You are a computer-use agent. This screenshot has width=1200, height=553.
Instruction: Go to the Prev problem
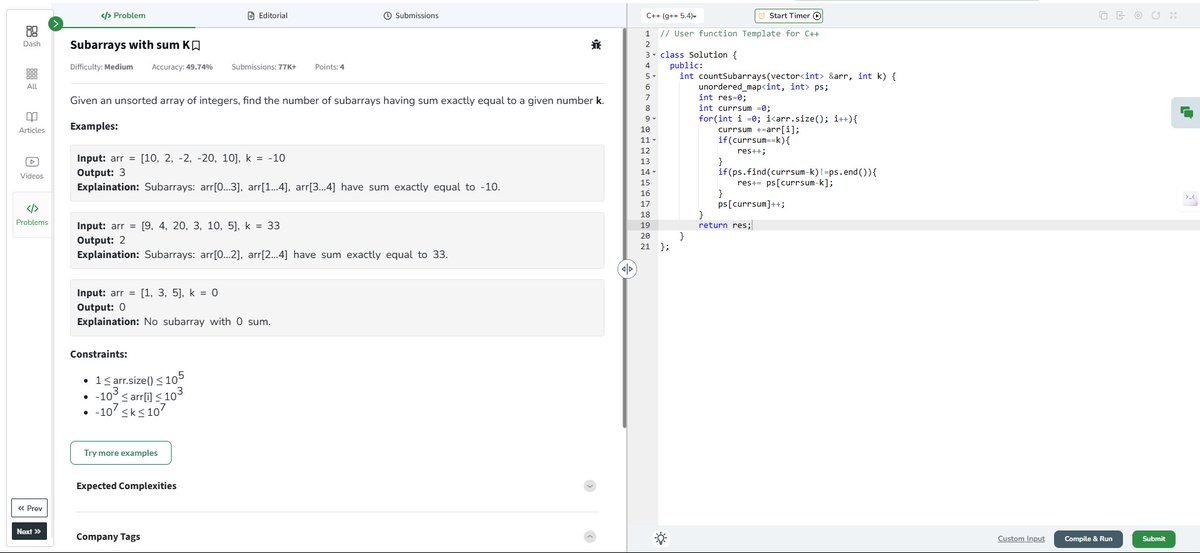click(28, 509)
